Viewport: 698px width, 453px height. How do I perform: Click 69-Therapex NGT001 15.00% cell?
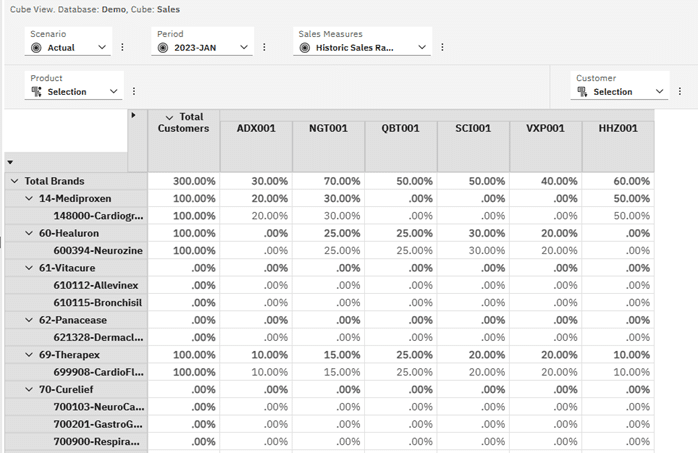(329, 355)
